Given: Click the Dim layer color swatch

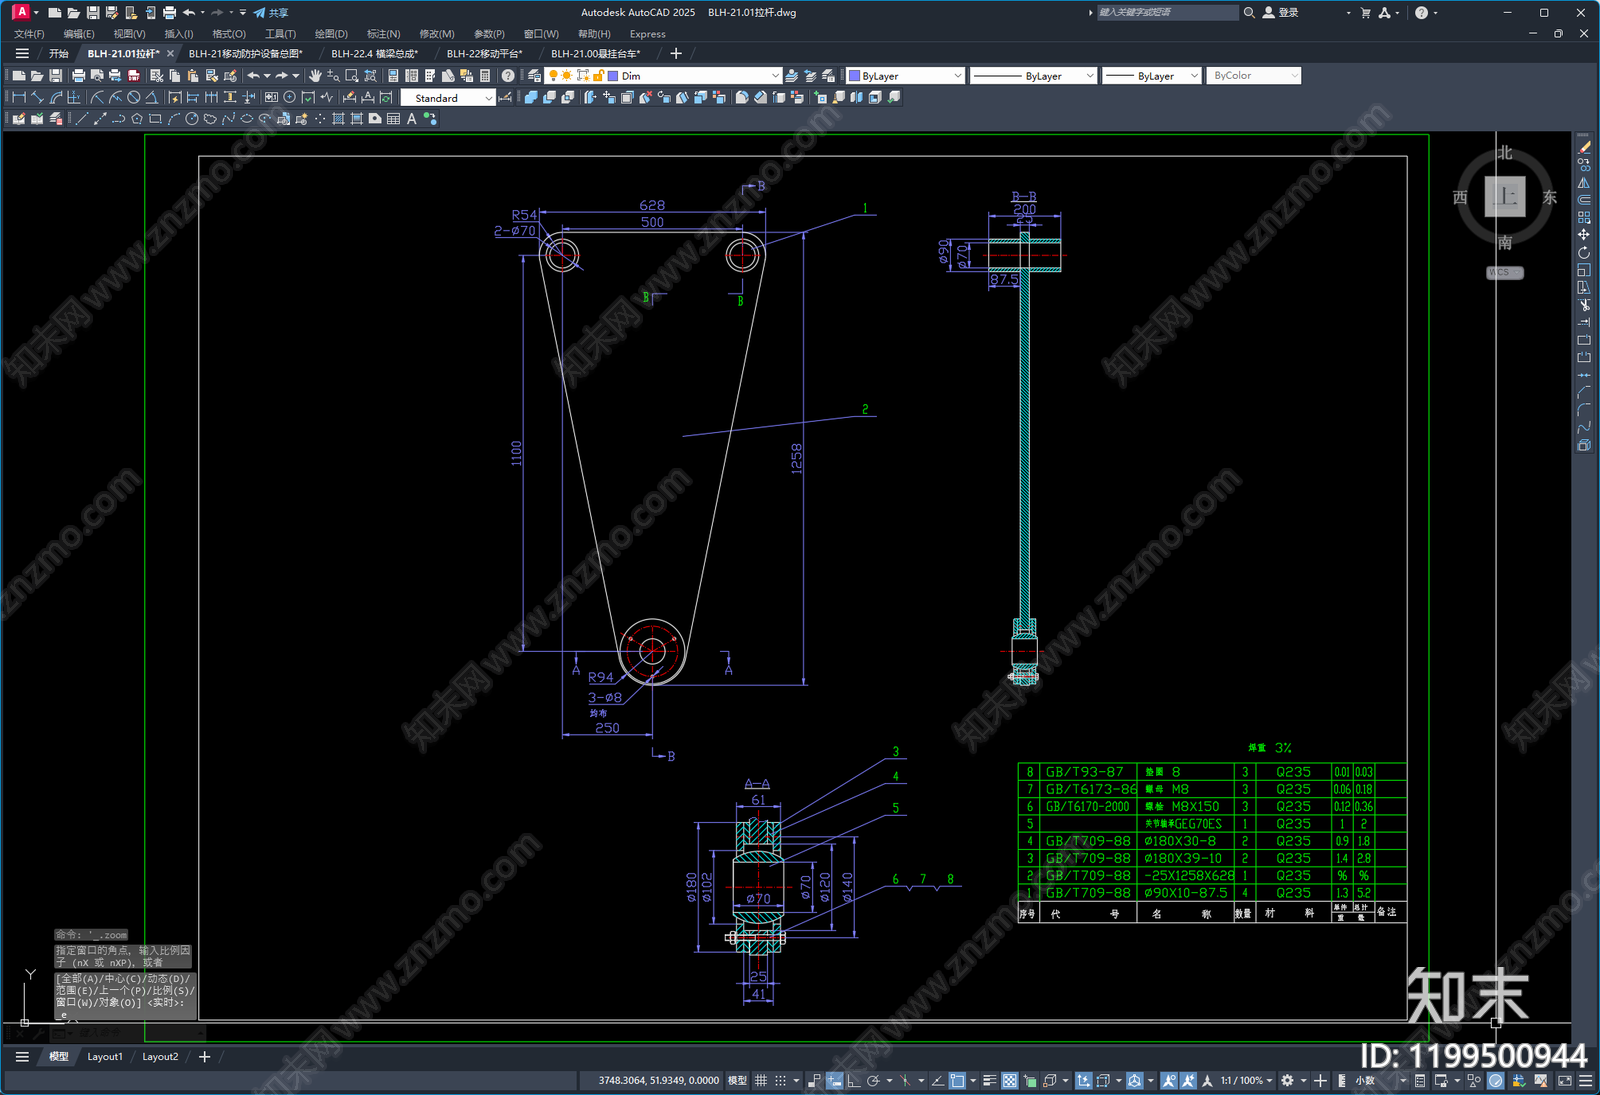Looking at the screenshot, I should point(613,76).
